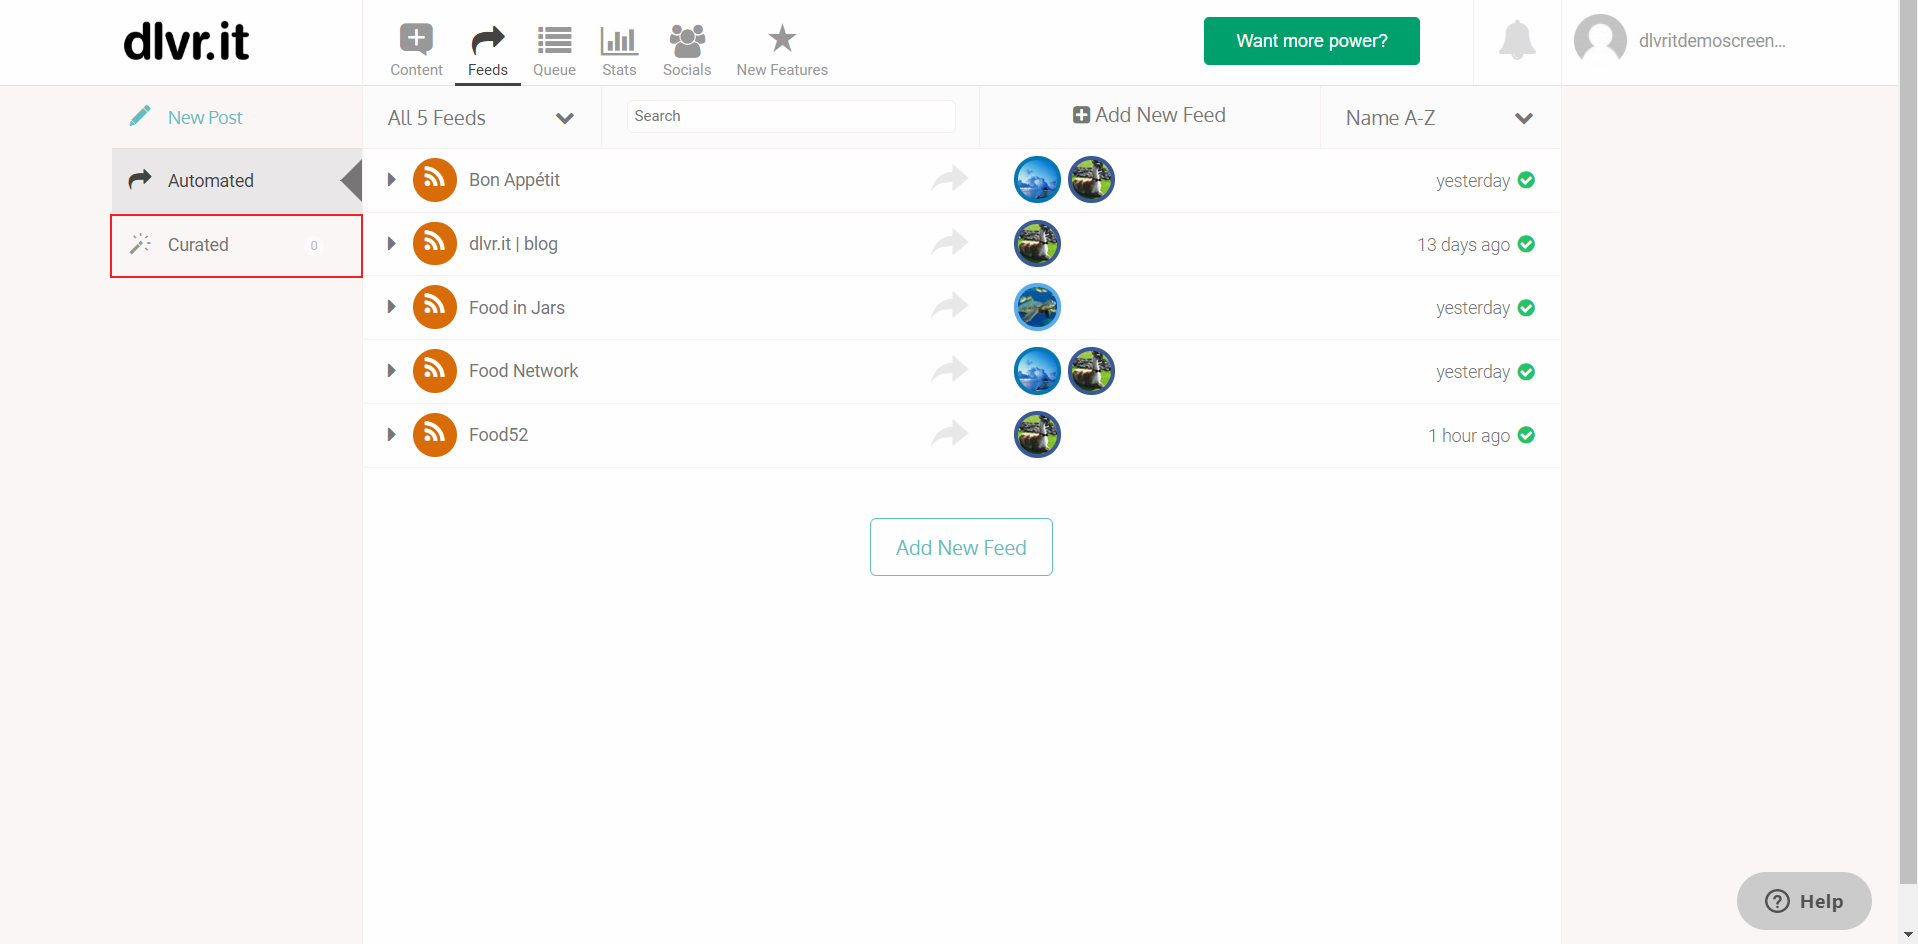
Task: Click Food in Jars' social avatar
Action: coord(1037,307)
